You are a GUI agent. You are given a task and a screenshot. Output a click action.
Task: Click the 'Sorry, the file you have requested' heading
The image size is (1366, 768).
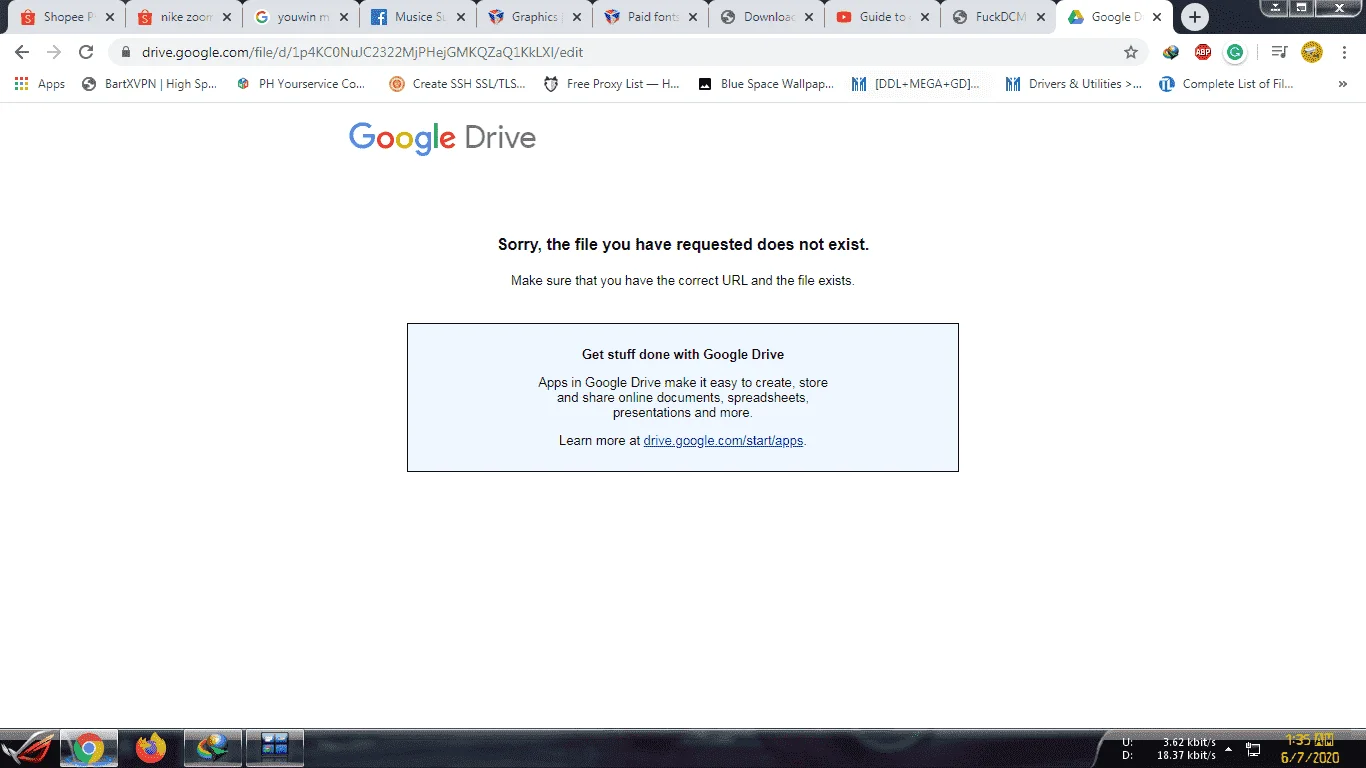[683, 244]
